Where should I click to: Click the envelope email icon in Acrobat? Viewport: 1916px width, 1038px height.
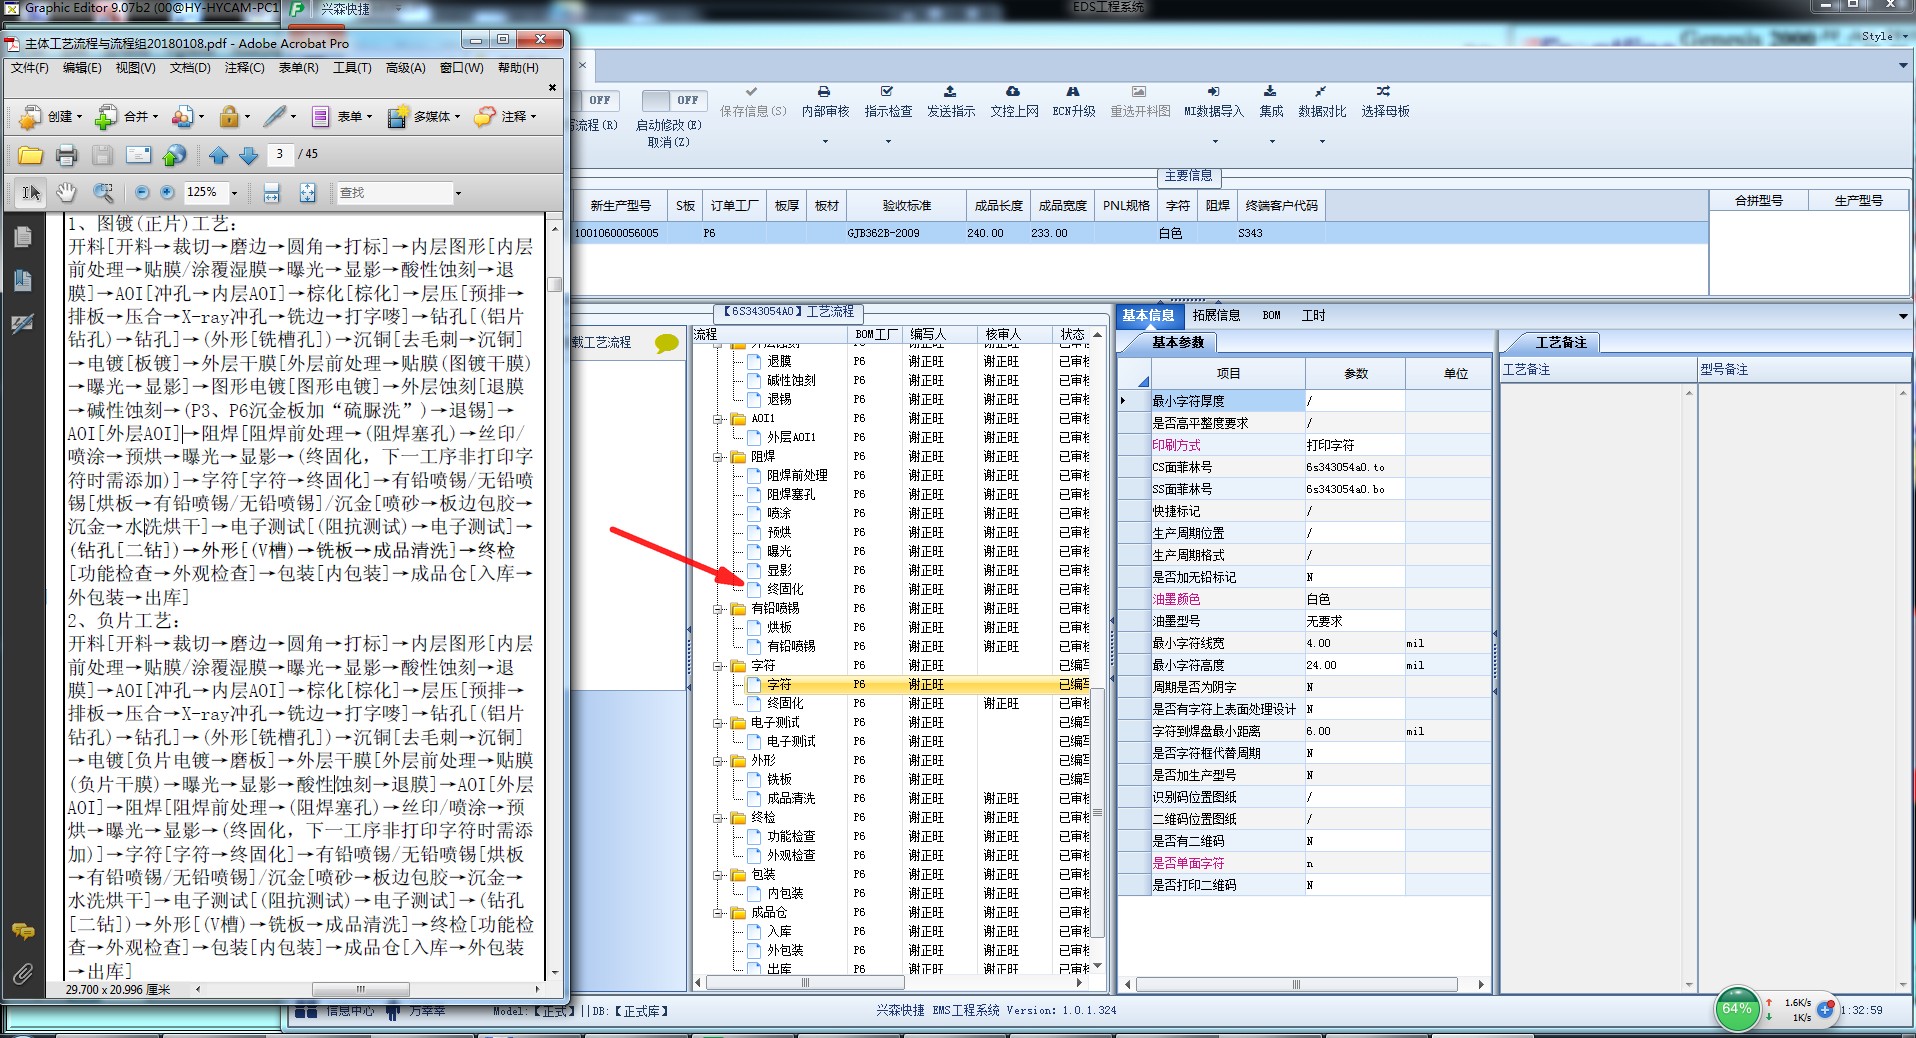click(x=138, y=155)
